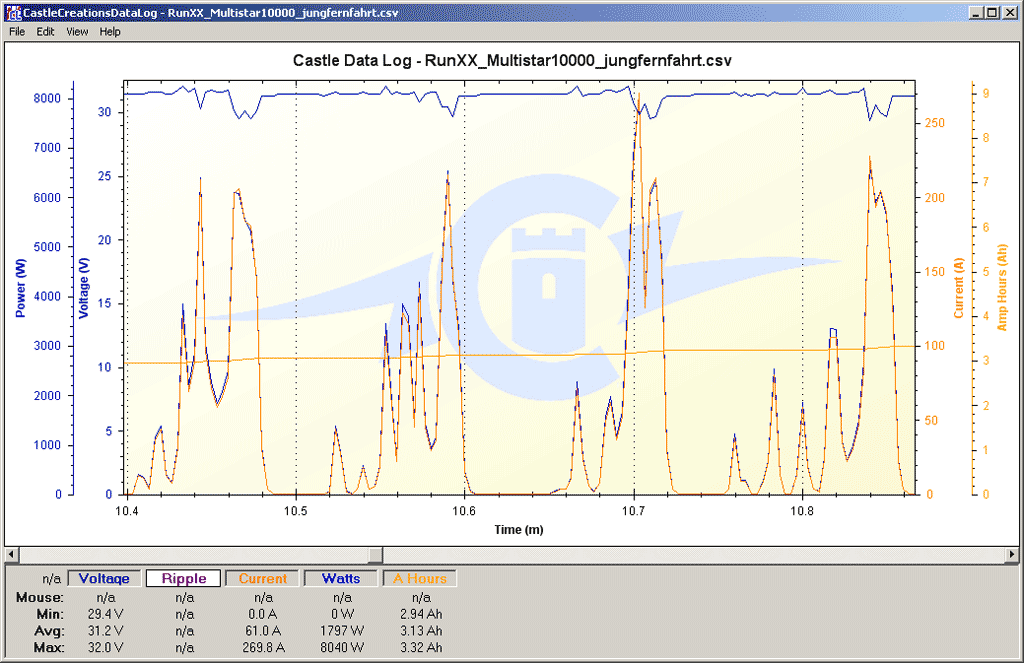The height and width of the screenshot is (663, 1024).
Task: Maximize the CastleCreationsDataLog window
Action: [992, 12]
